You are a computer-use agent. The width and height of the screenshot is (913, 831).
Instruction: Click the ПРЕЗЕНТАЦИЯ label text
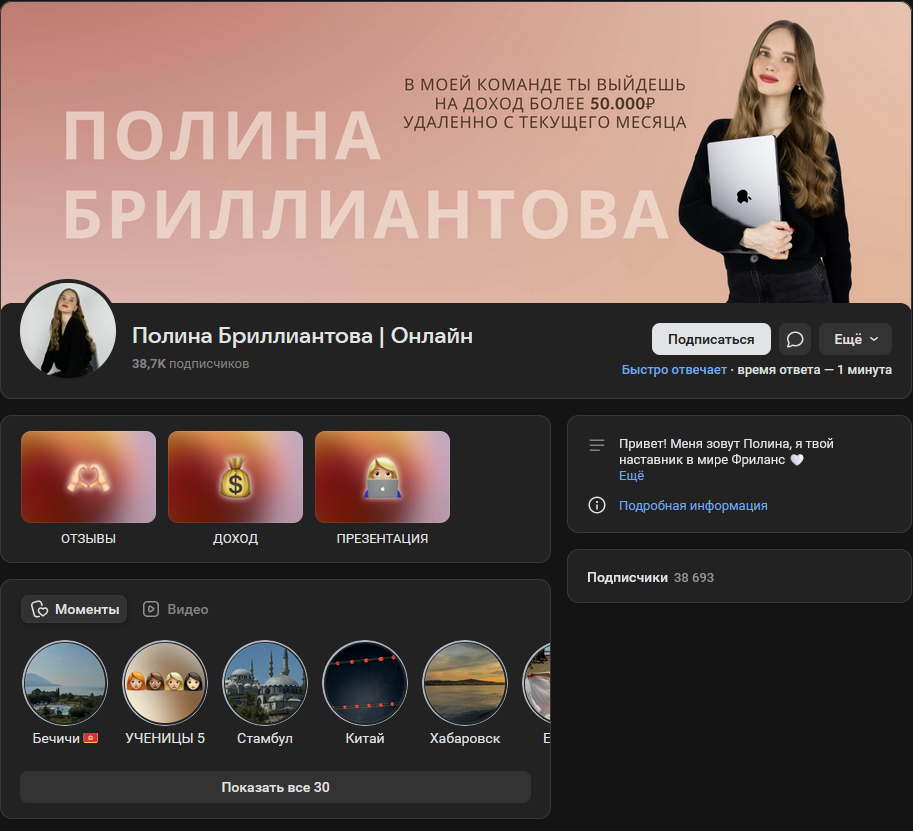coord(383,539)
